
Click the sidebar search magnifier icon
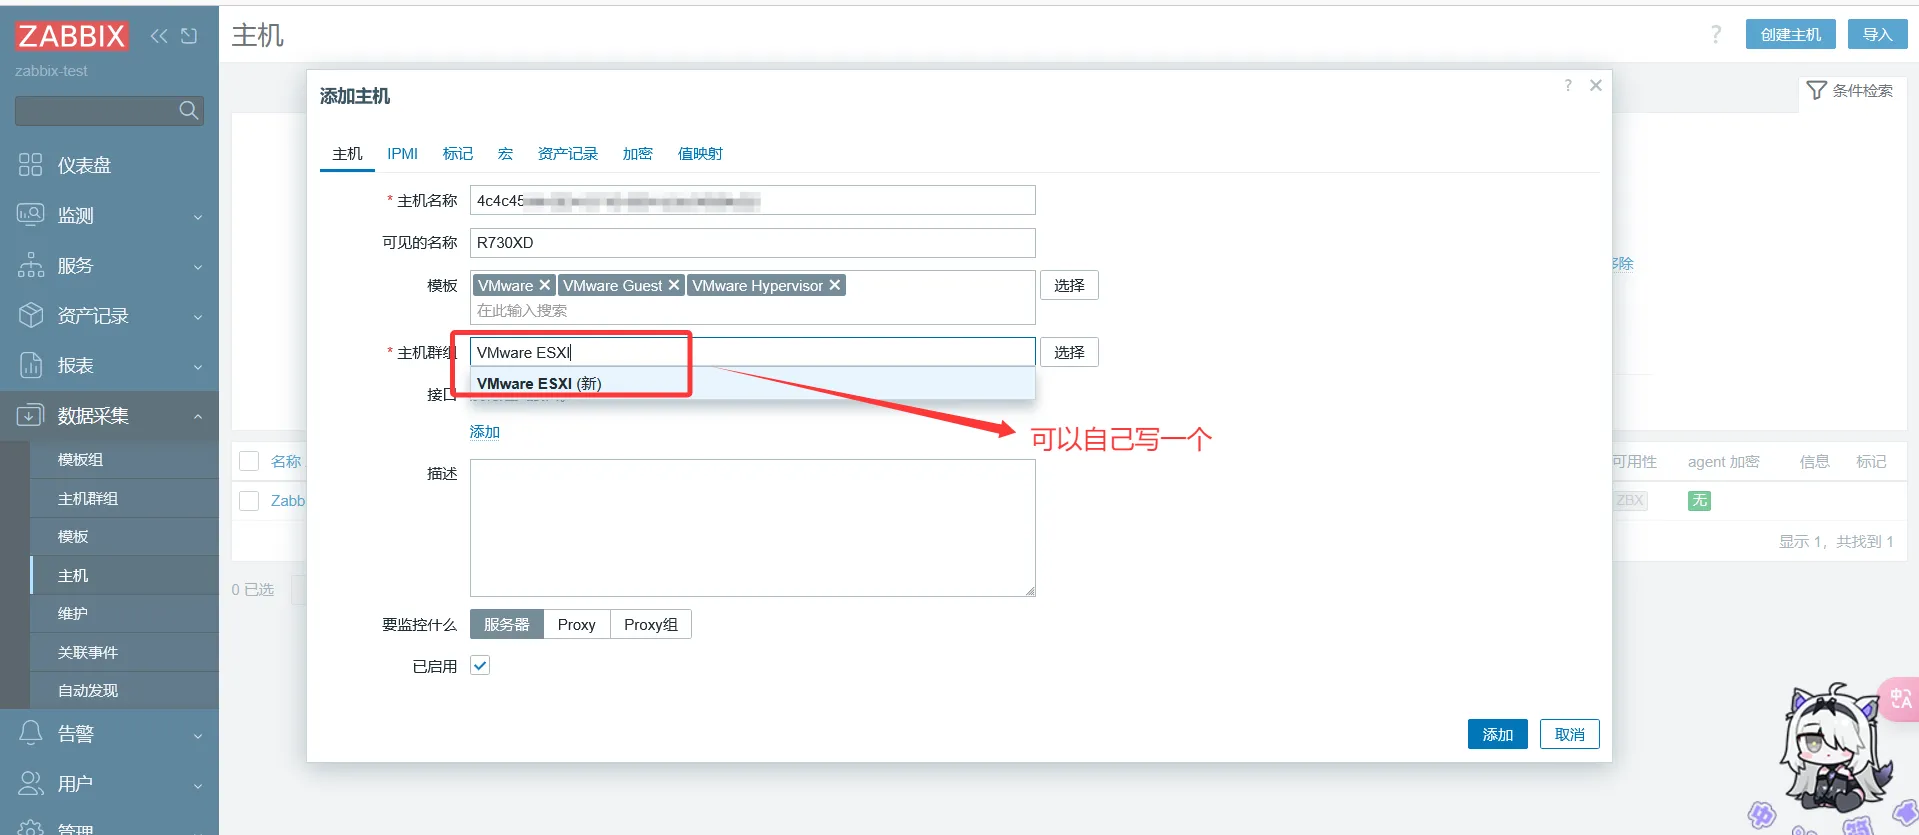pyautogui.click(x=188, y=110)
